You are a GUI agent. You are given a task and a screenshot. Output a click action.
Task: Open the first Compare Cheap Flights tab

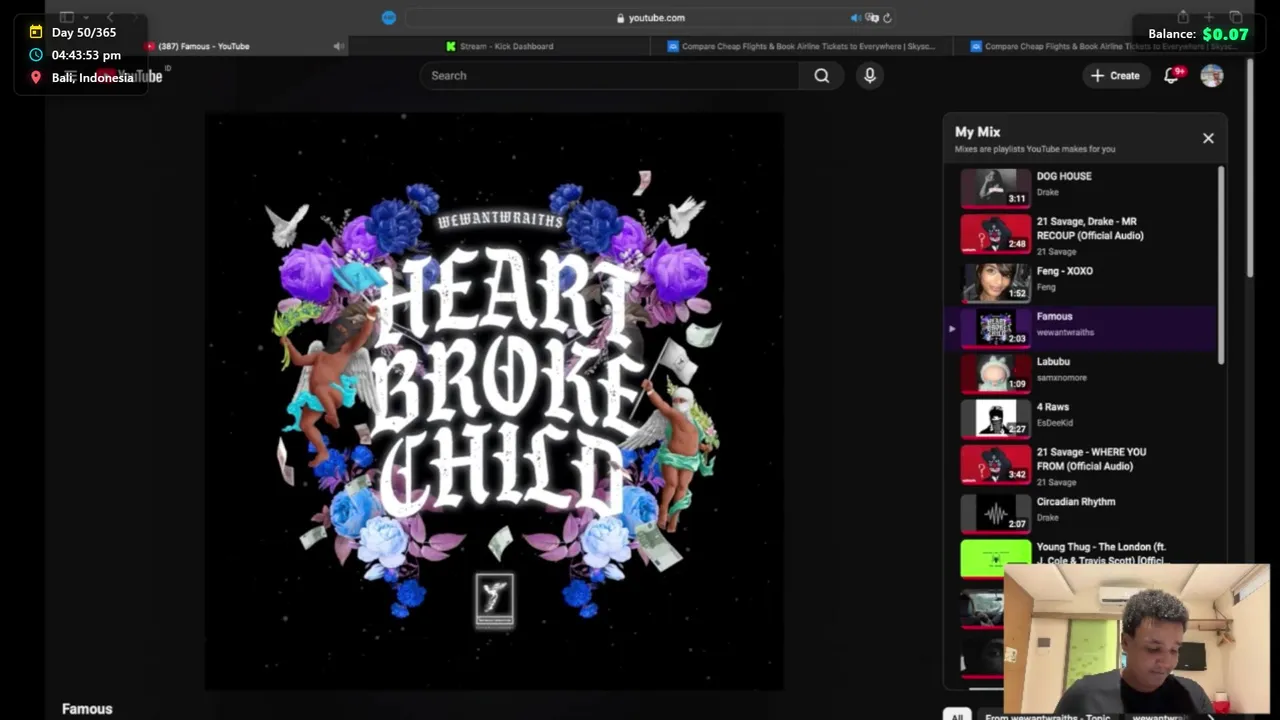(x=800, y=46)
